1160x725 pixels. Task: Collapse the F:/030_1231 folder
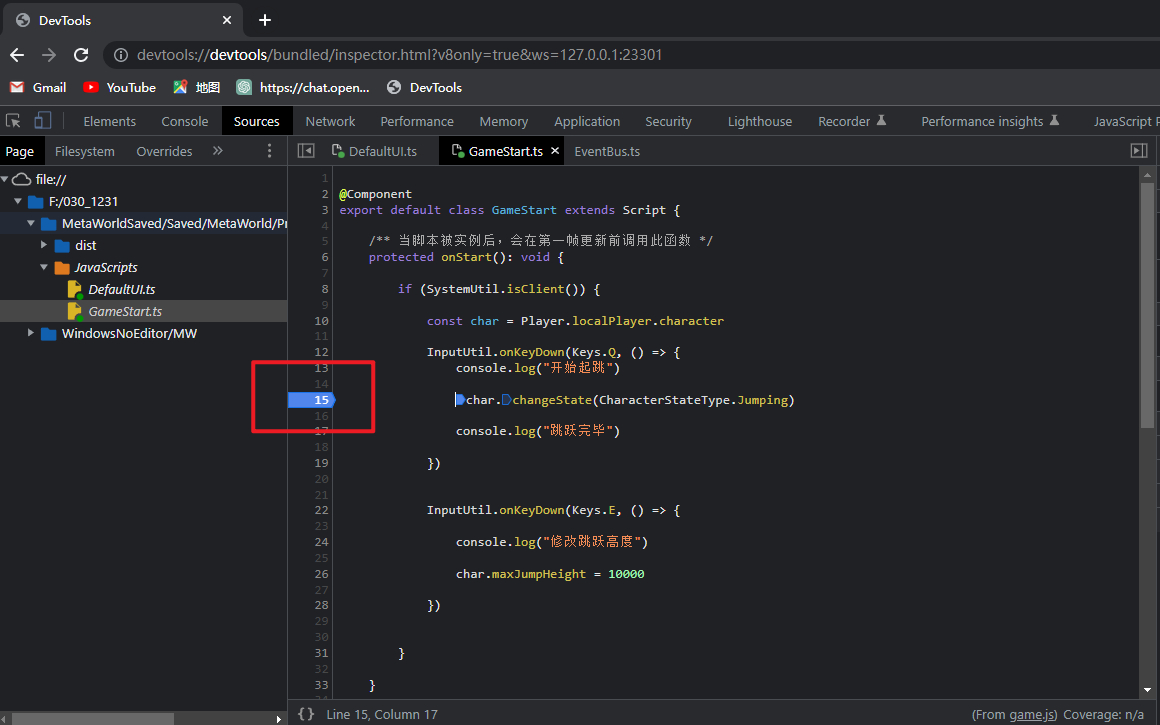point(18,201)
